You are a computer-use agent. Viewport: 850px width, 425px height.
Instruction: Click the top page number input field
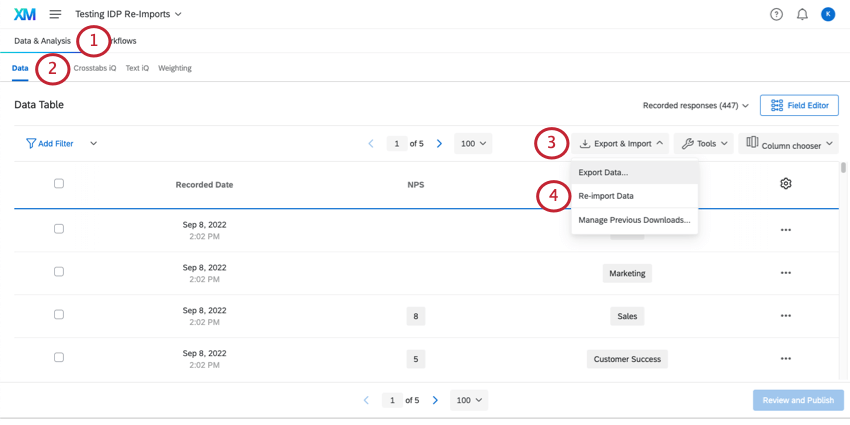tap(397, 144)
